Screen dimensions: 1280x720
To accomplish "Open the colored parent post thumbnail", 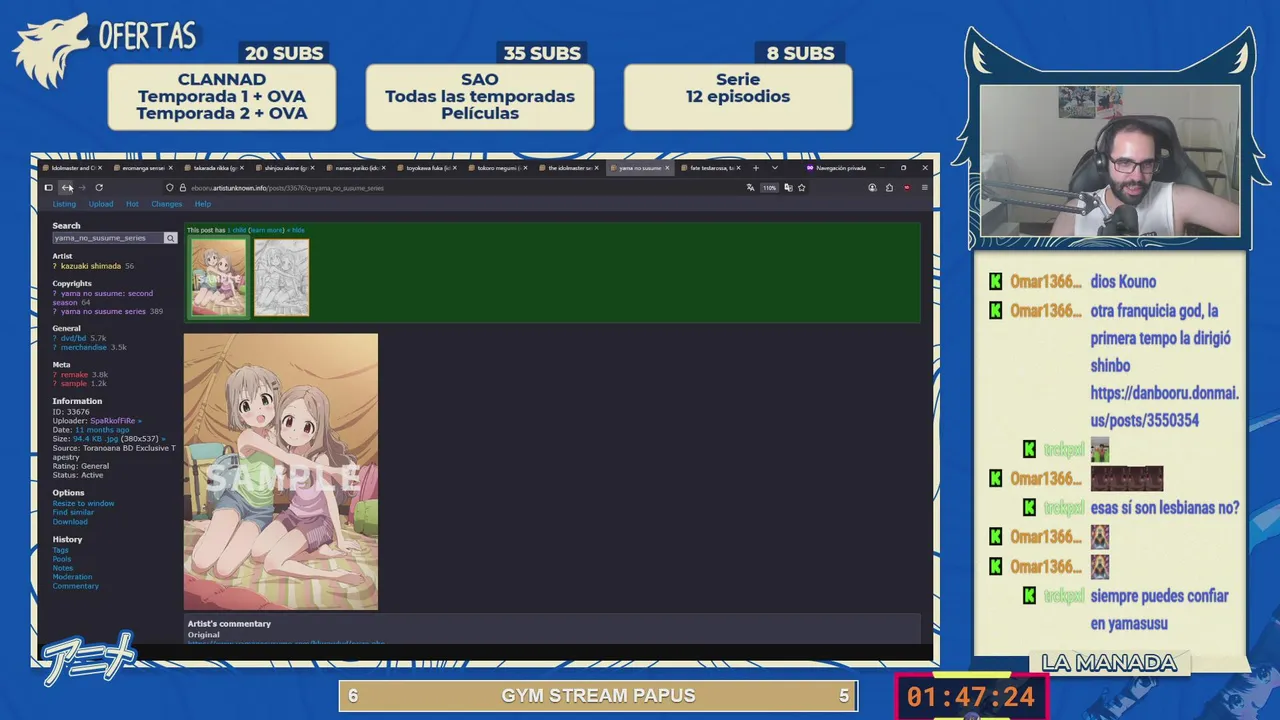I will pos(219,277).
